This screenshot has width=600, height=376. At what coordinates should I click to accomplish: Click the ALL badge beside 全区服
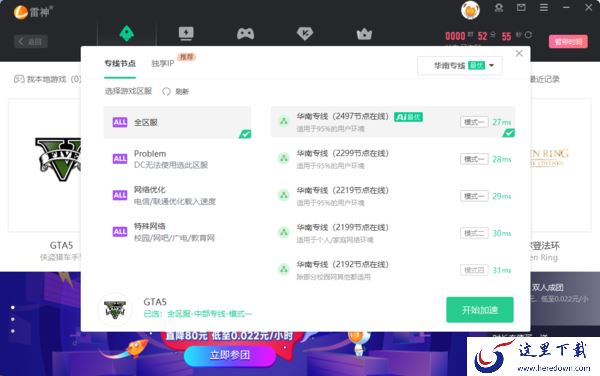(120, 122)
